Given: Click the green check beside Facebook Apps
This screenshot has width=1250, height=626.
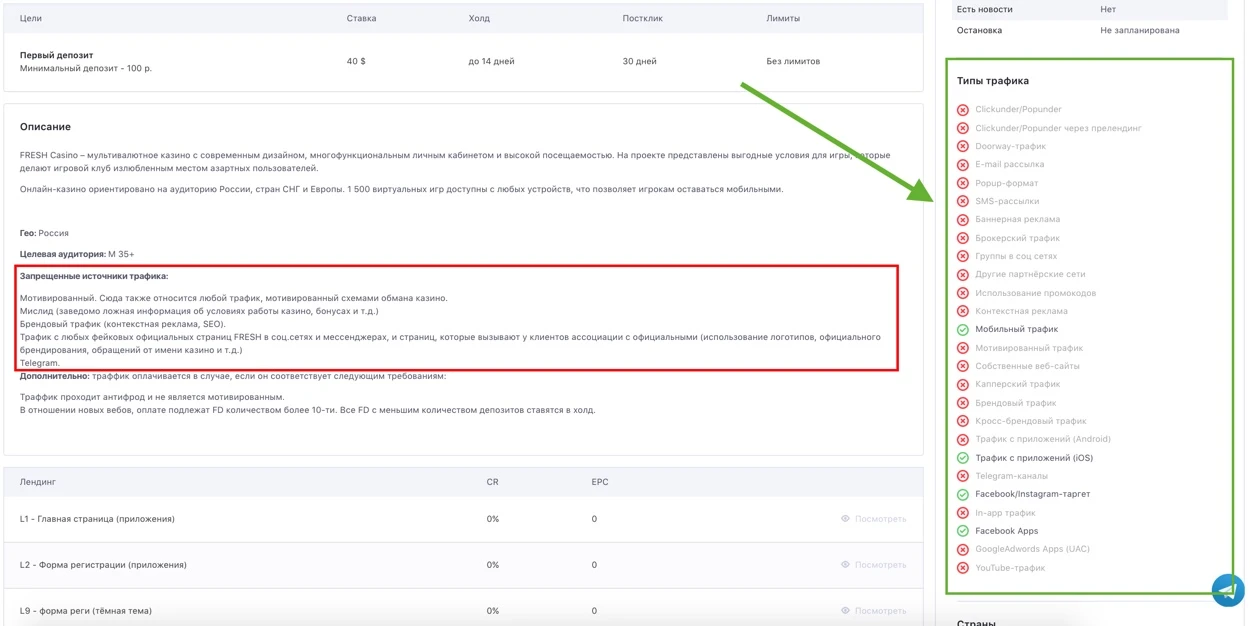Looking at the screenshot, I should tap(963, 531).
